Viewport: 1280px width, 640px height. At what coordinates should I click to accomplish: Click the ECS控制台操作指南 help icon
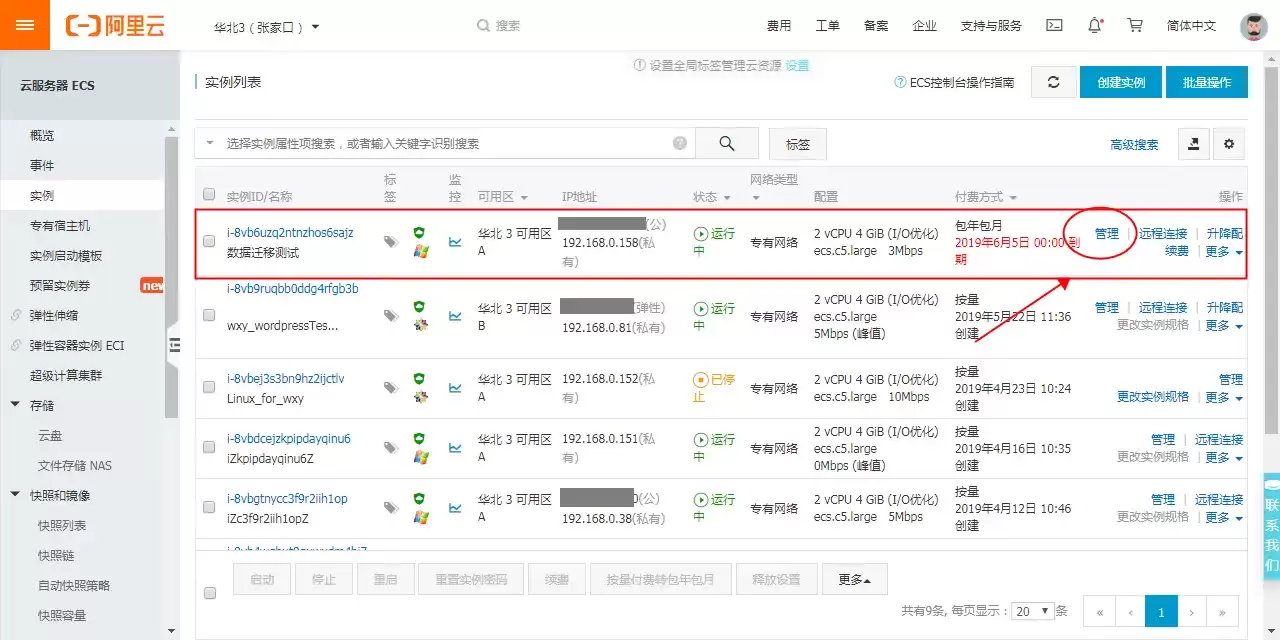coord(900,83)
